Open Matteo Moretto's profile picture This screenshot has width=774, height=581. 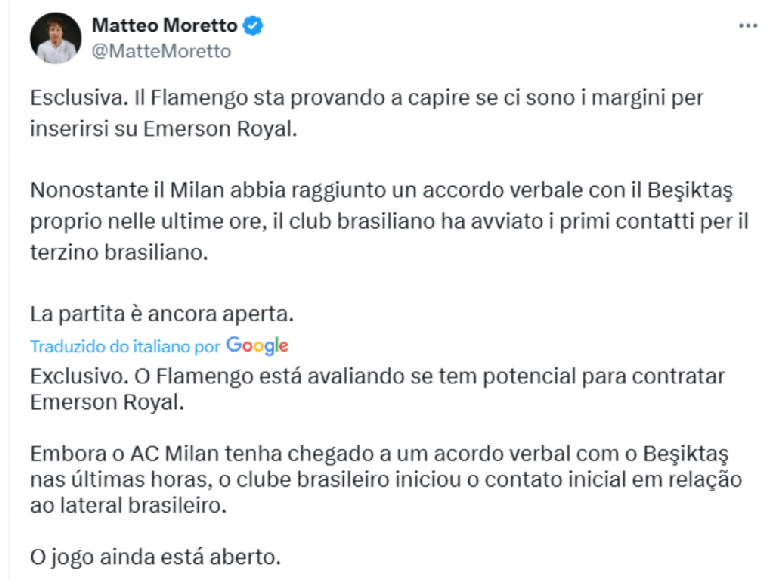(55, 38)
